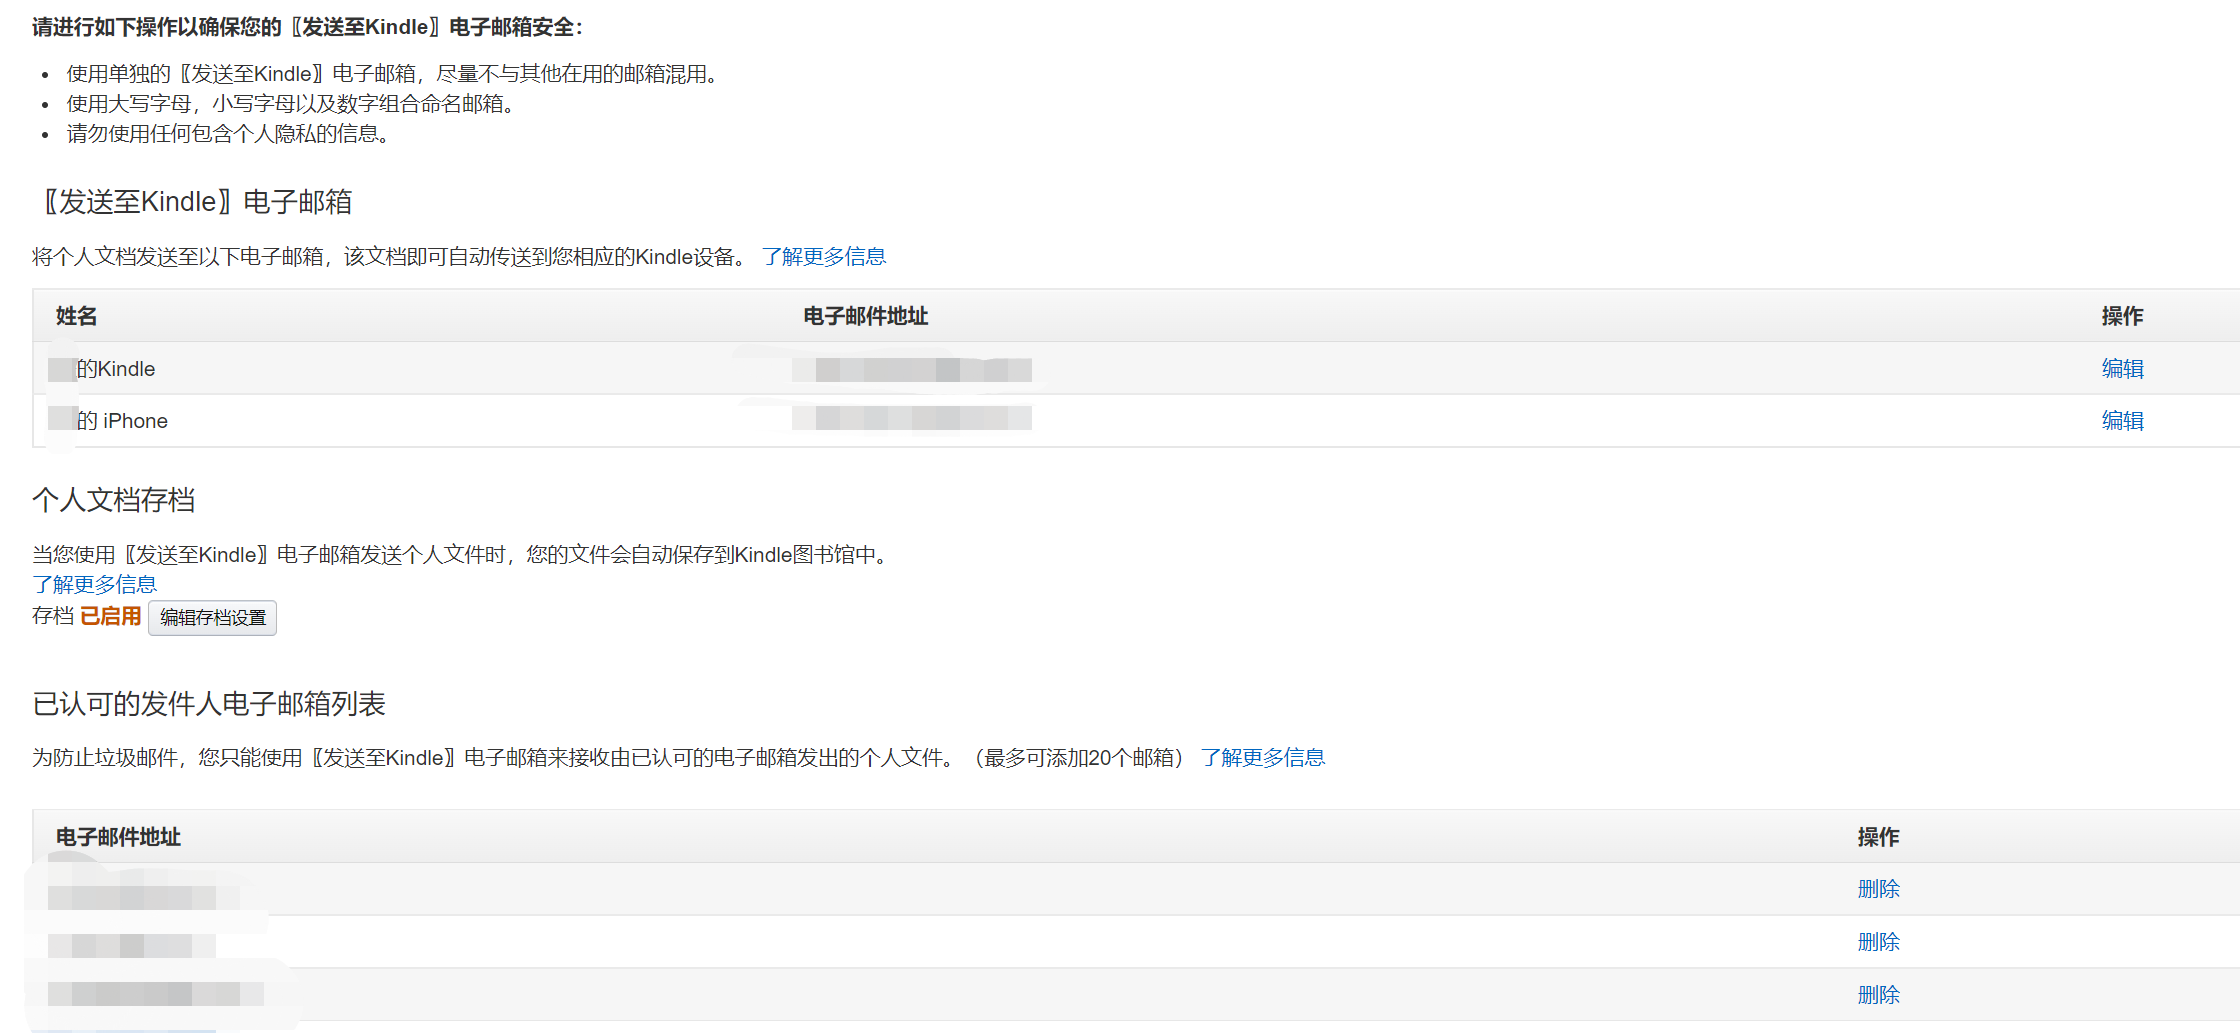Image resolution: width=2240 pixels, height=1033 pixels.
Task: Click the 电子邮件地址 header in approved senders table
Action: point(118,837)
